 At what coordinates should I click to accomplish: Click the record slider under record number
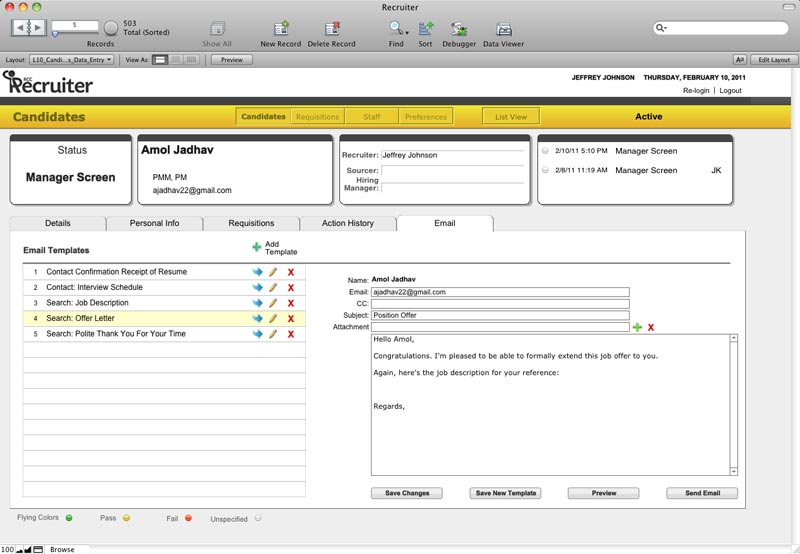click(55, 34)
